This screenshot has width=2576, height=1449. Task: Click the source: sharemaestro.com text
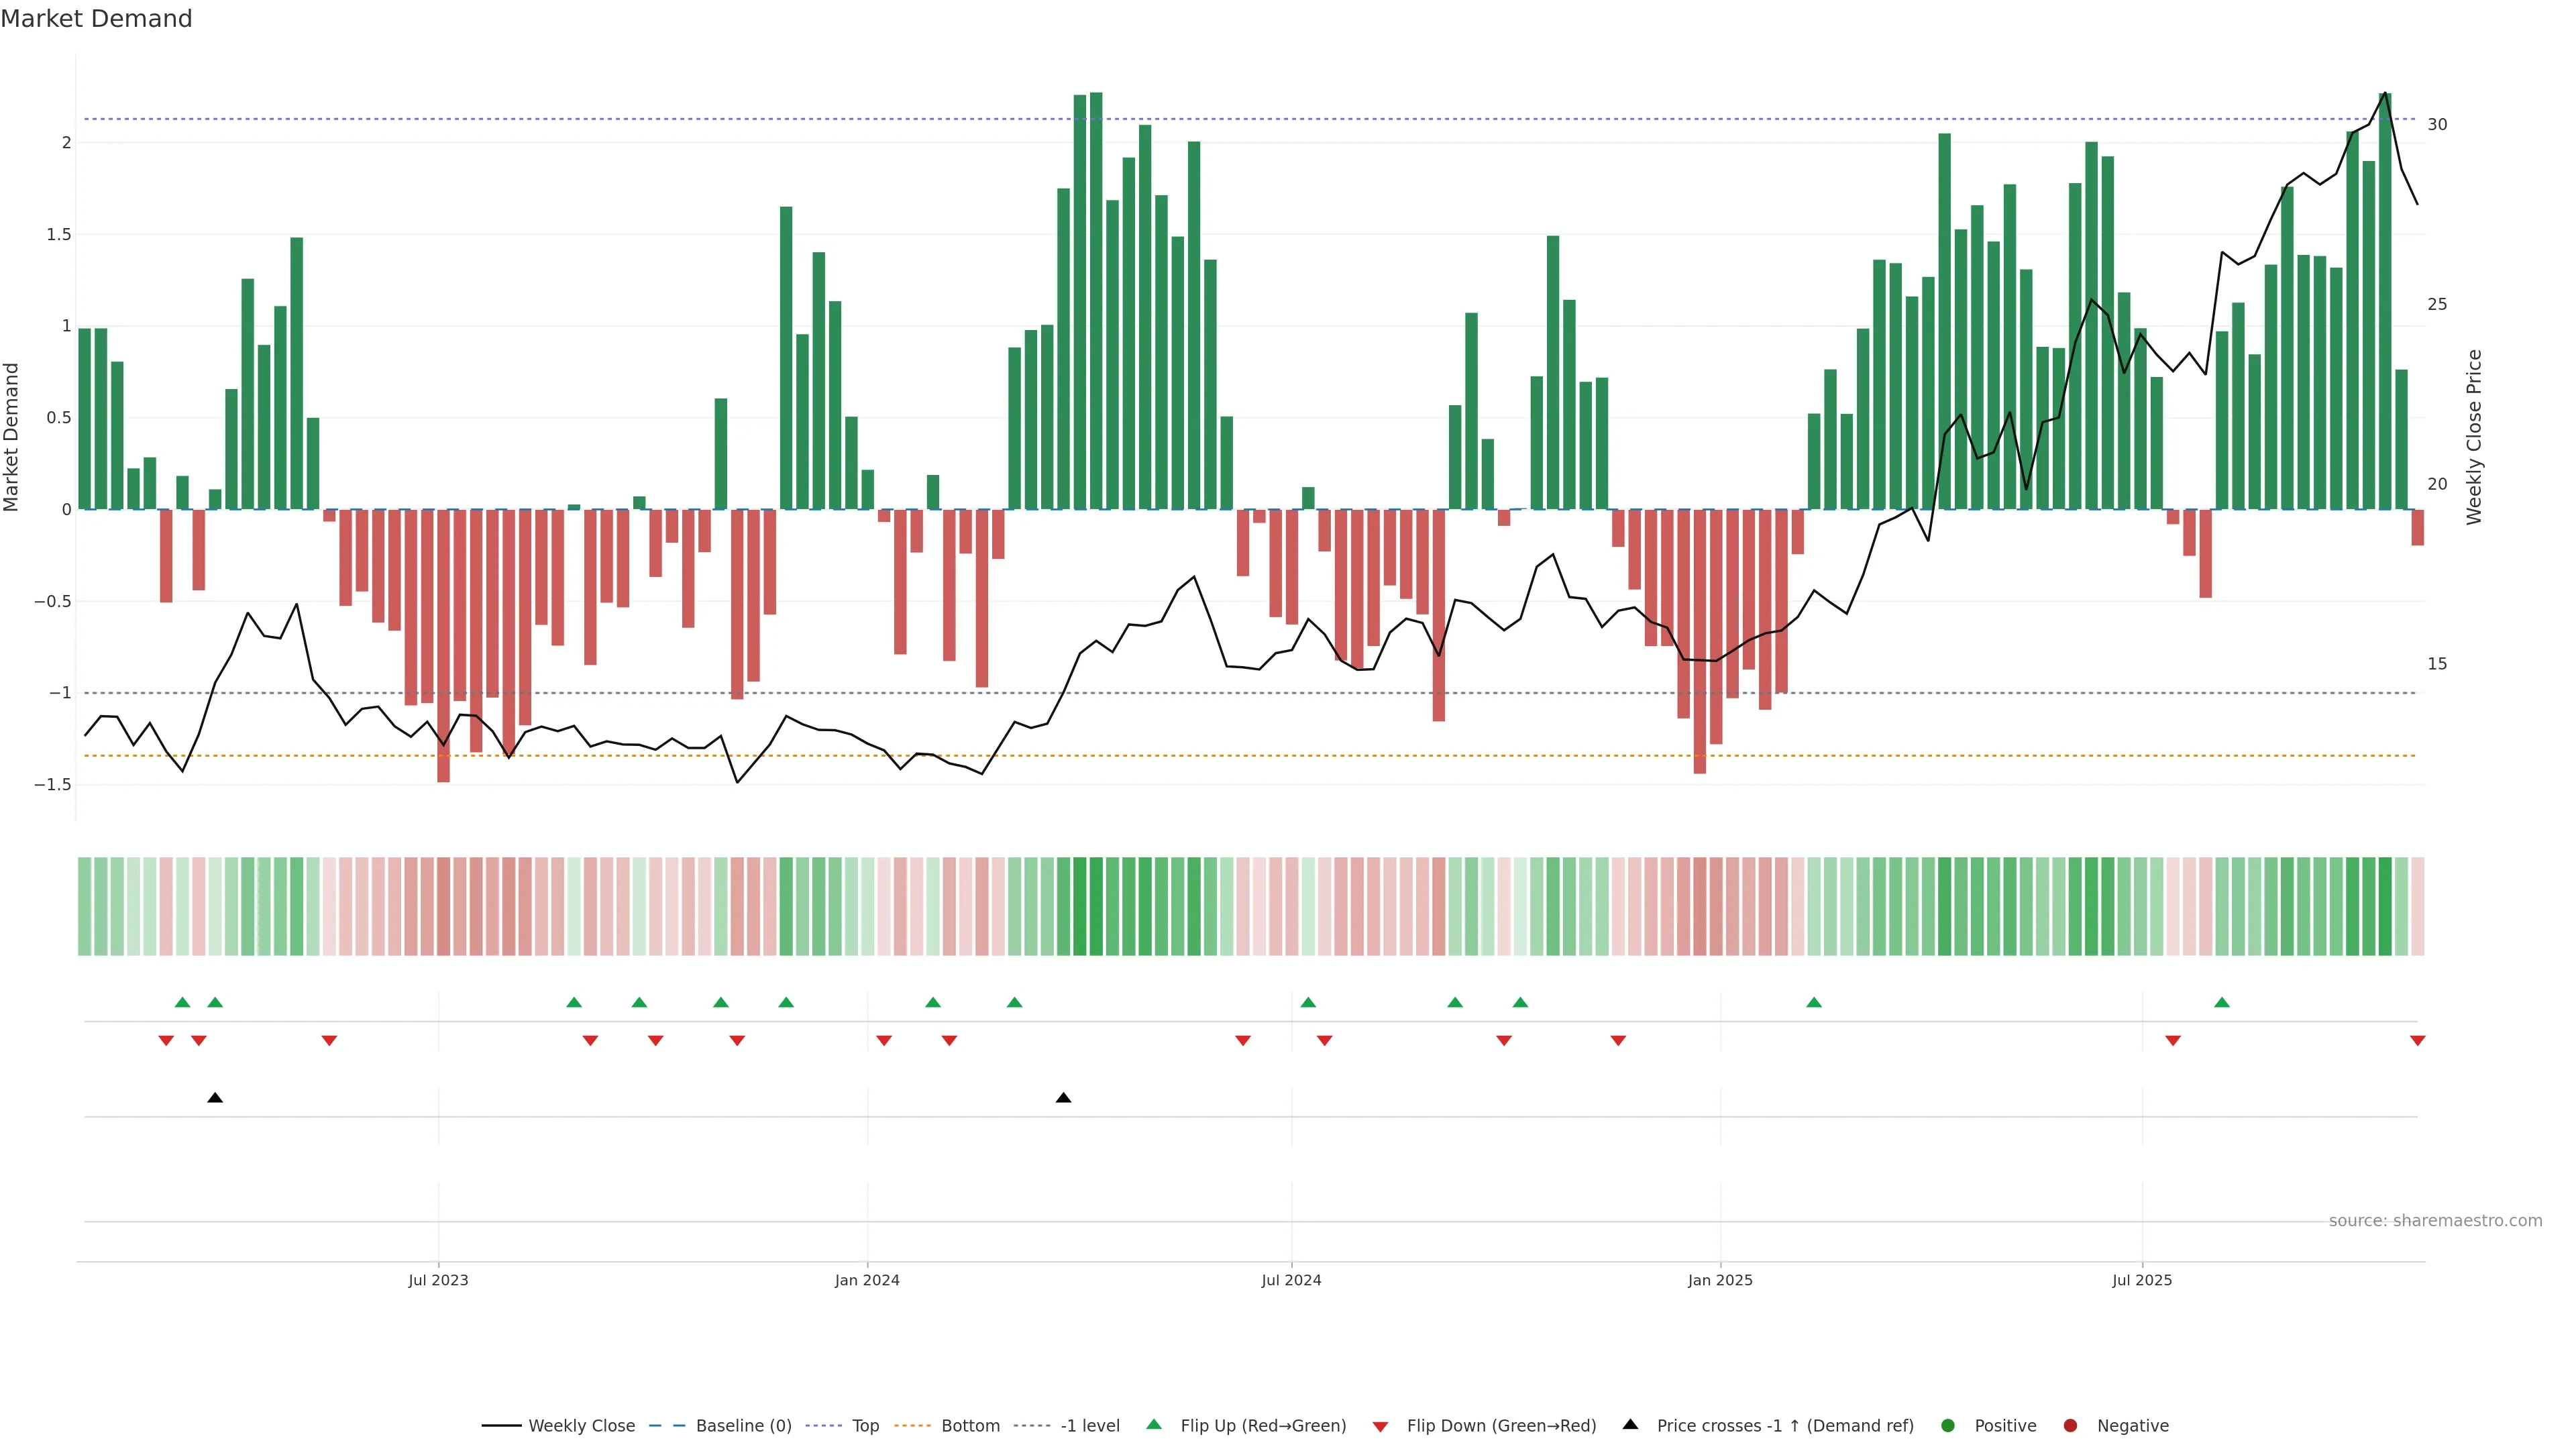tap(2435, 1220)
